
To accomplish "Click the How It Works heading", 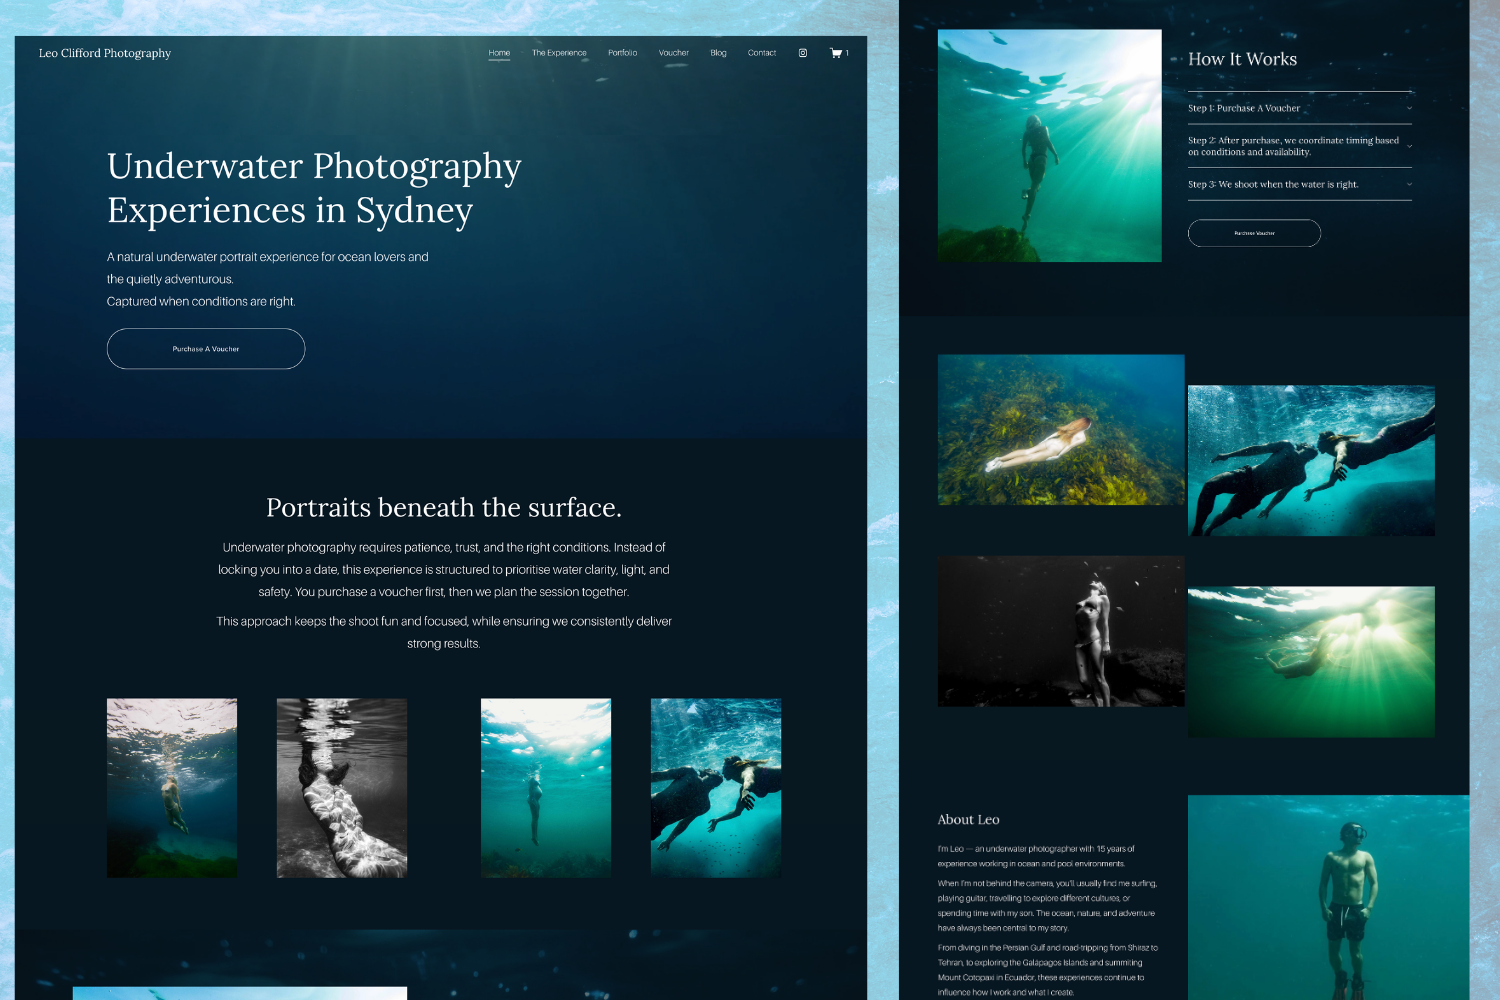I will point(1242,59).
